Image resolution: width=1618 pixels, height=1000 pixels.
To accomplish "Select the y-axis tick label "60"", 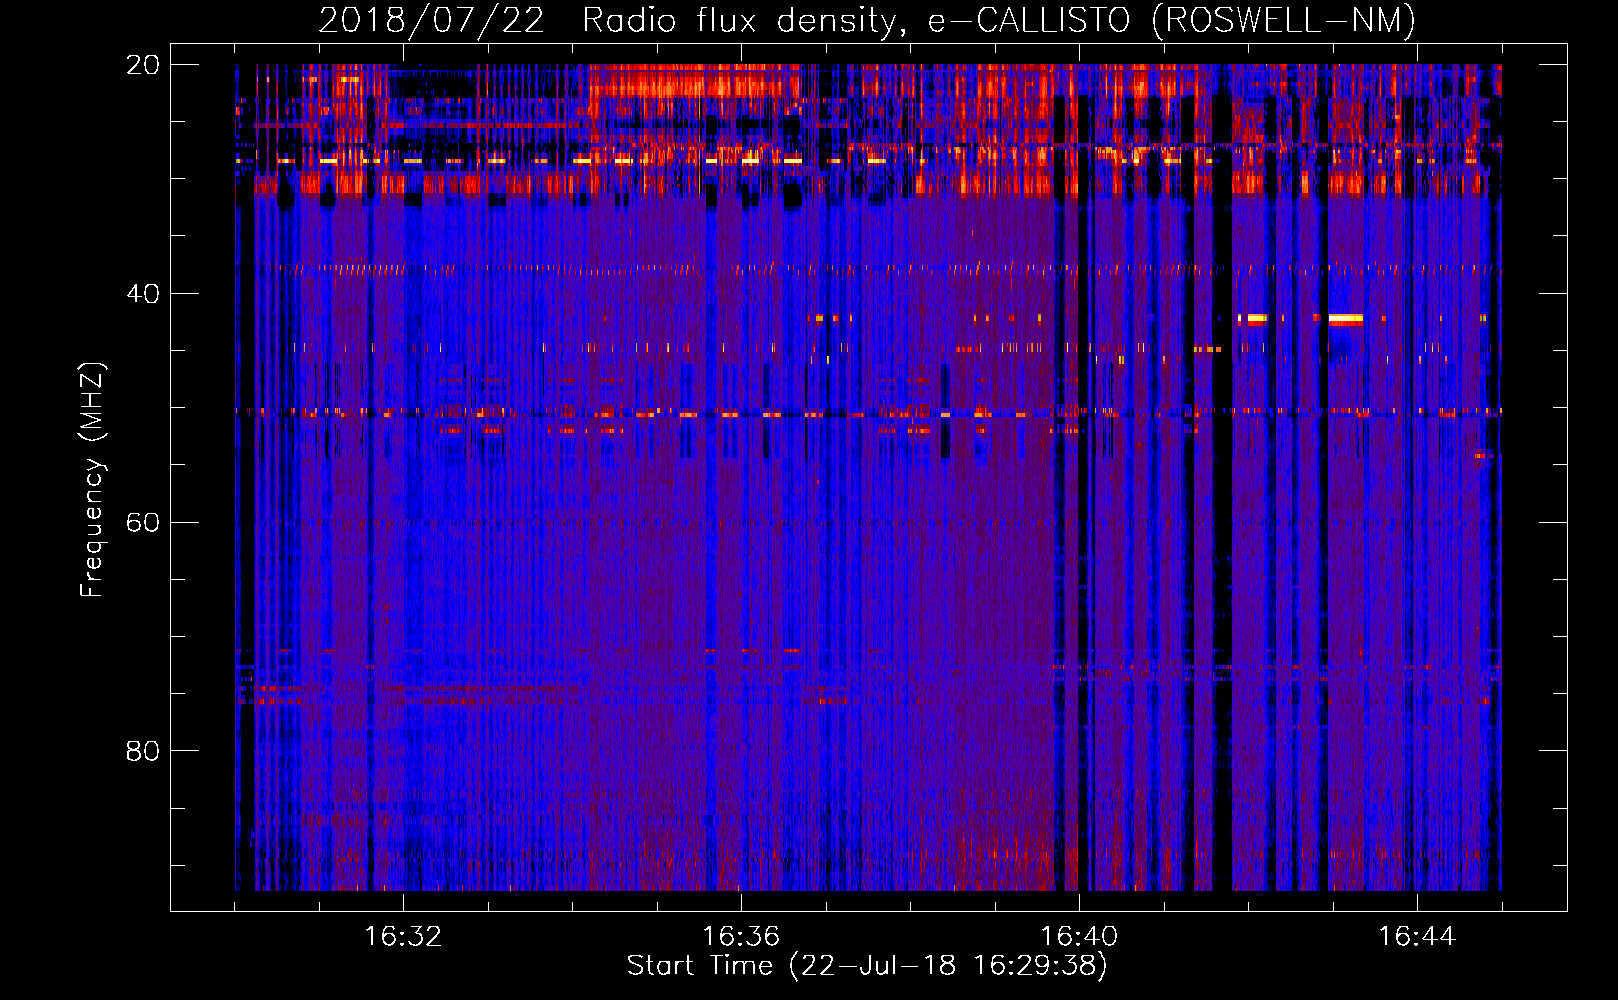I will click(143, 523).
